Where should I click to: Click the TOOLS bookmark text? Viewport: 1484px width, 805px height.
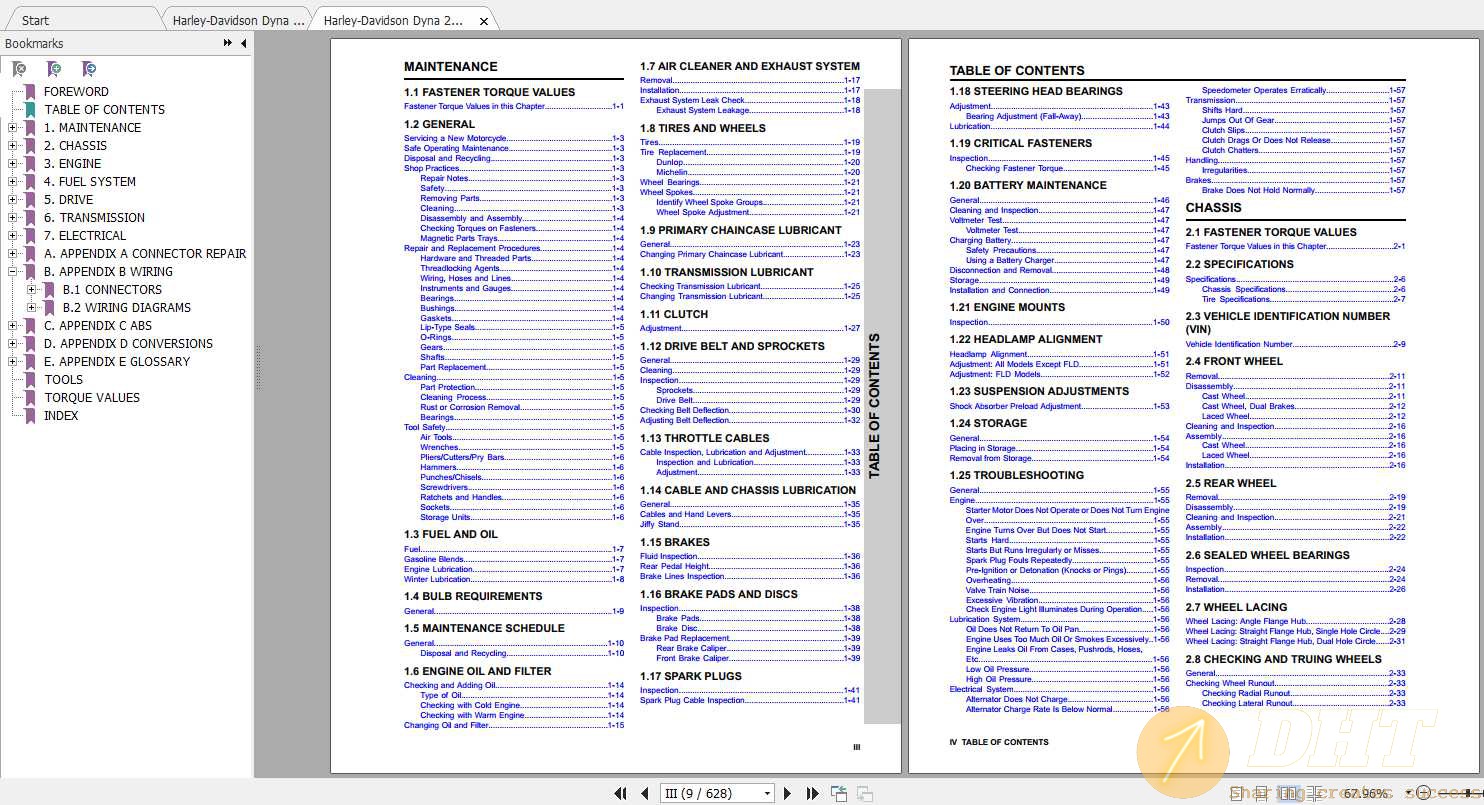(64, 380)
